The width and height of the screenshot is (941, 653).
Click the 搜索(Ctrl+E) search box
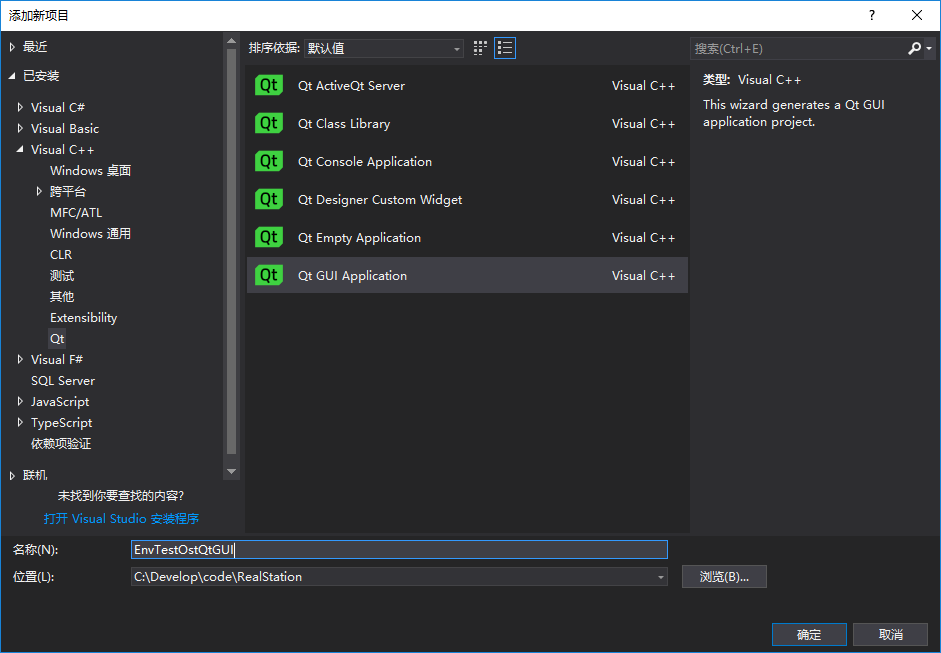click(798, 48)
